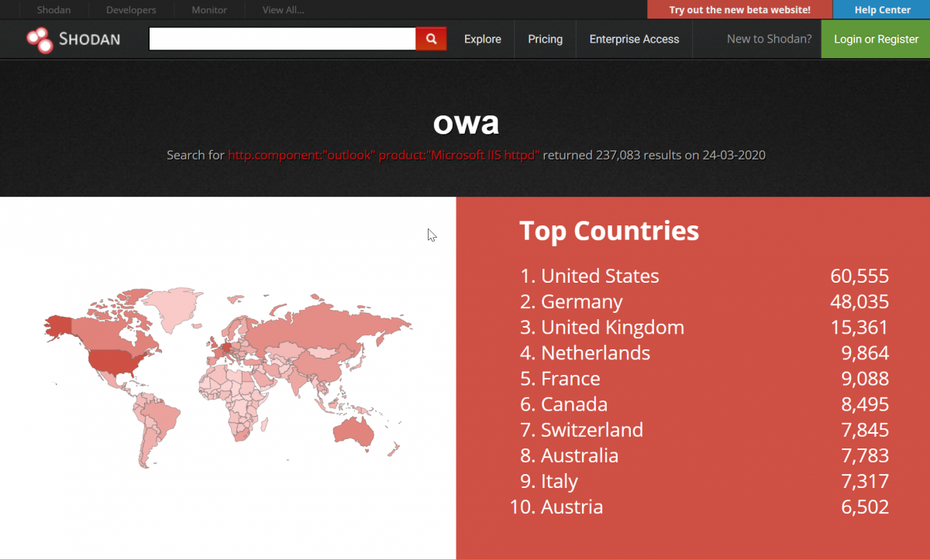
Task: Select Australia in country list
Action: (x=579, y=456)
